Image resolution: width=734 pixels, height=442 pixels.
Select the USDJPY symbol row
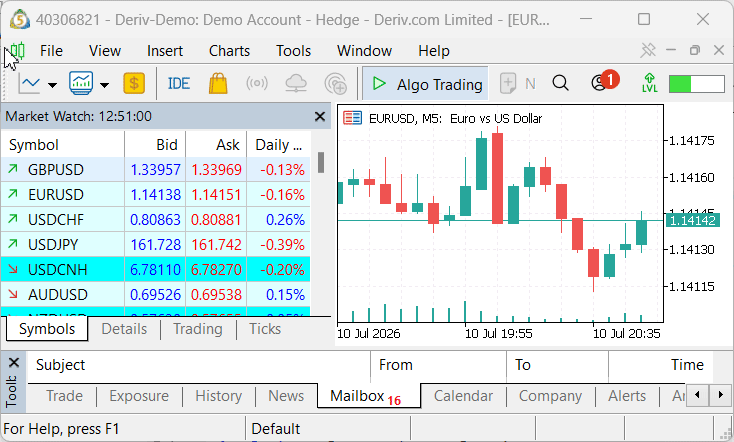[155, 244]
